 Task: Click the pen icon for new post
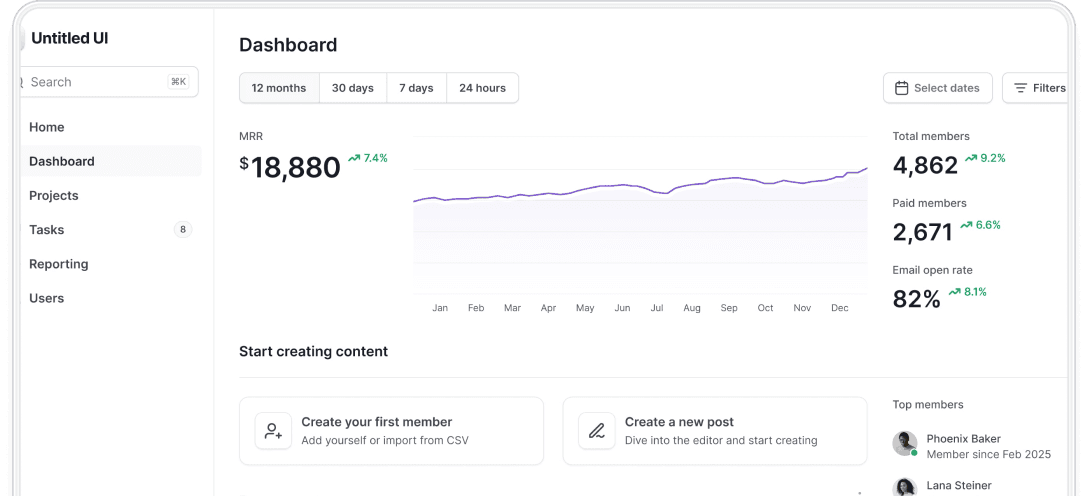[597, 431]
